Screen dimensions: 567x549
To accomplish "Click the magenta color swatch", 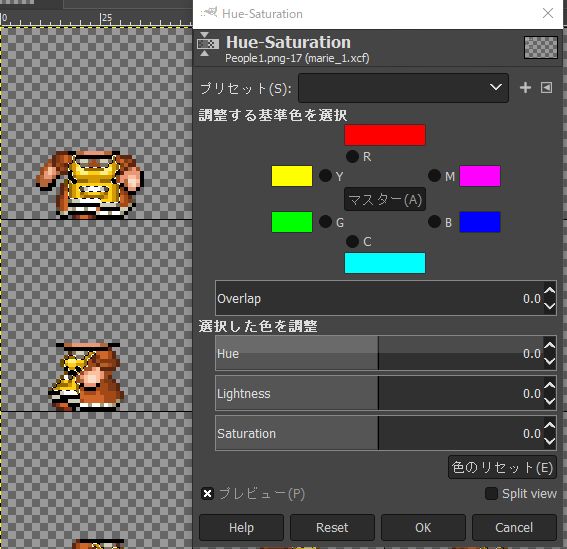I will point(480,176).
